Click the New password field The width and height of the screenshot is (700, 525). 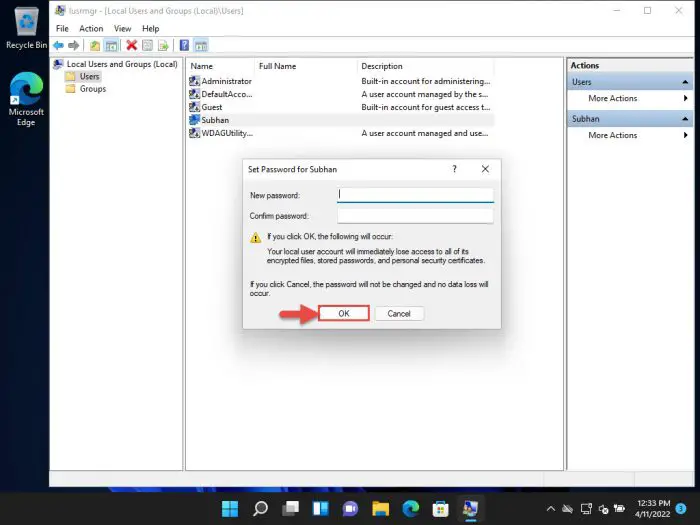click(415, 195)
